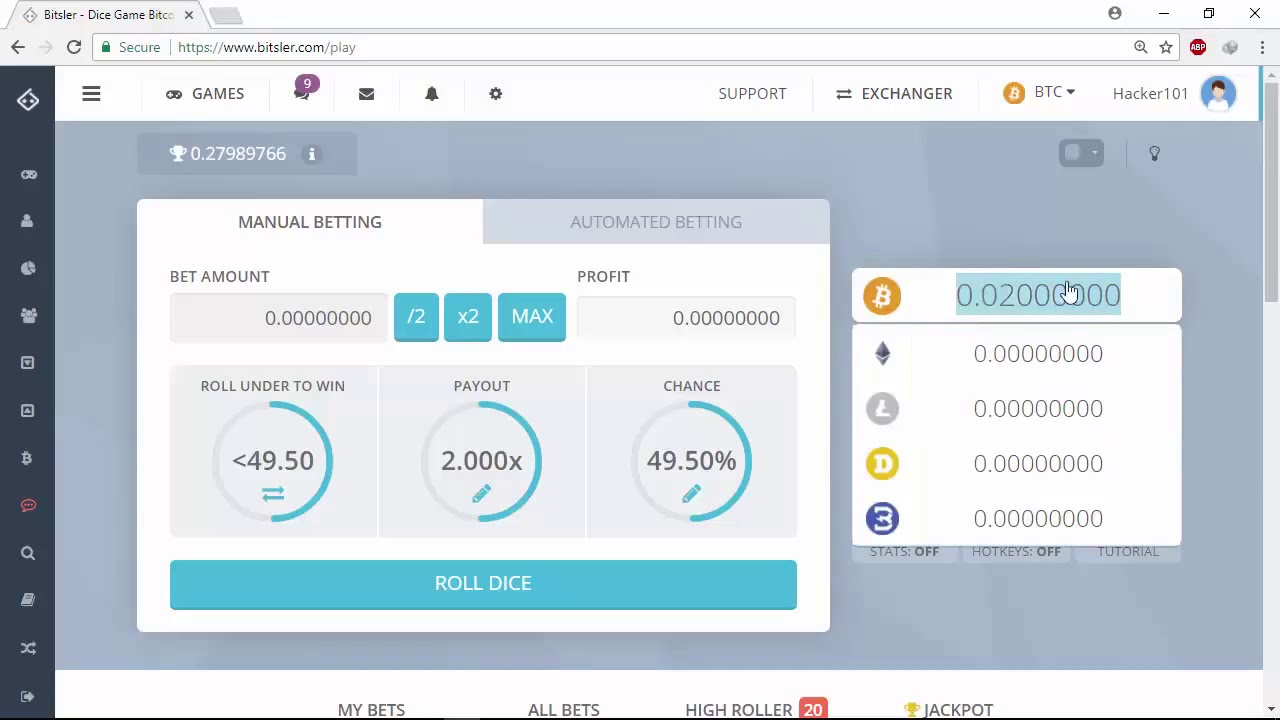The height and width of the screenshot is (720, 1280).
Task: Click the BET AMOUNT input field
Action: coord(279,318)
